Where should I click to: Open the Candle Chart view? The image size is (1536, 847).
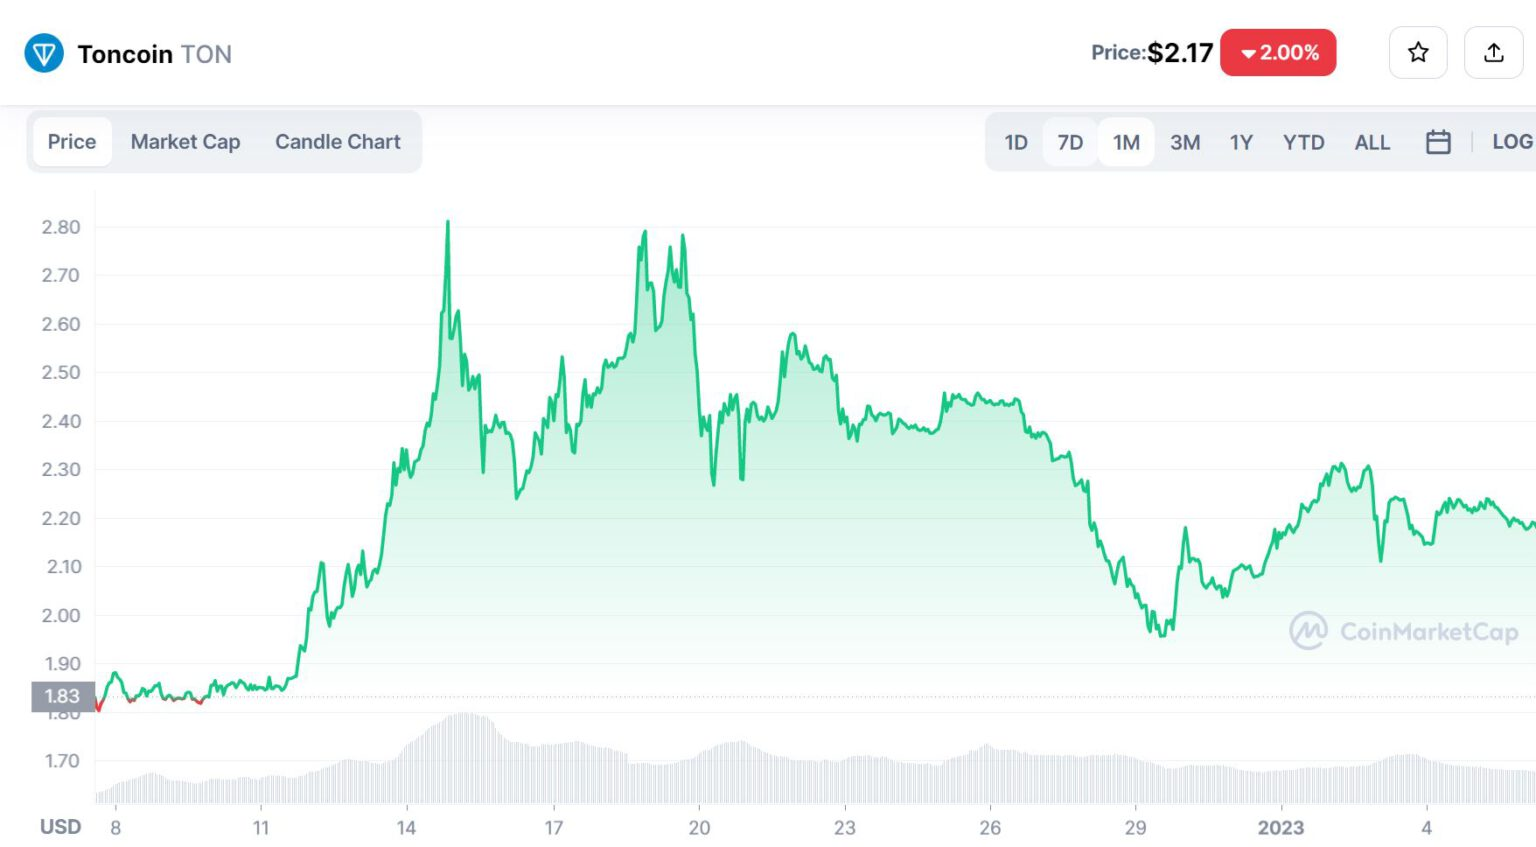[338, 142]
